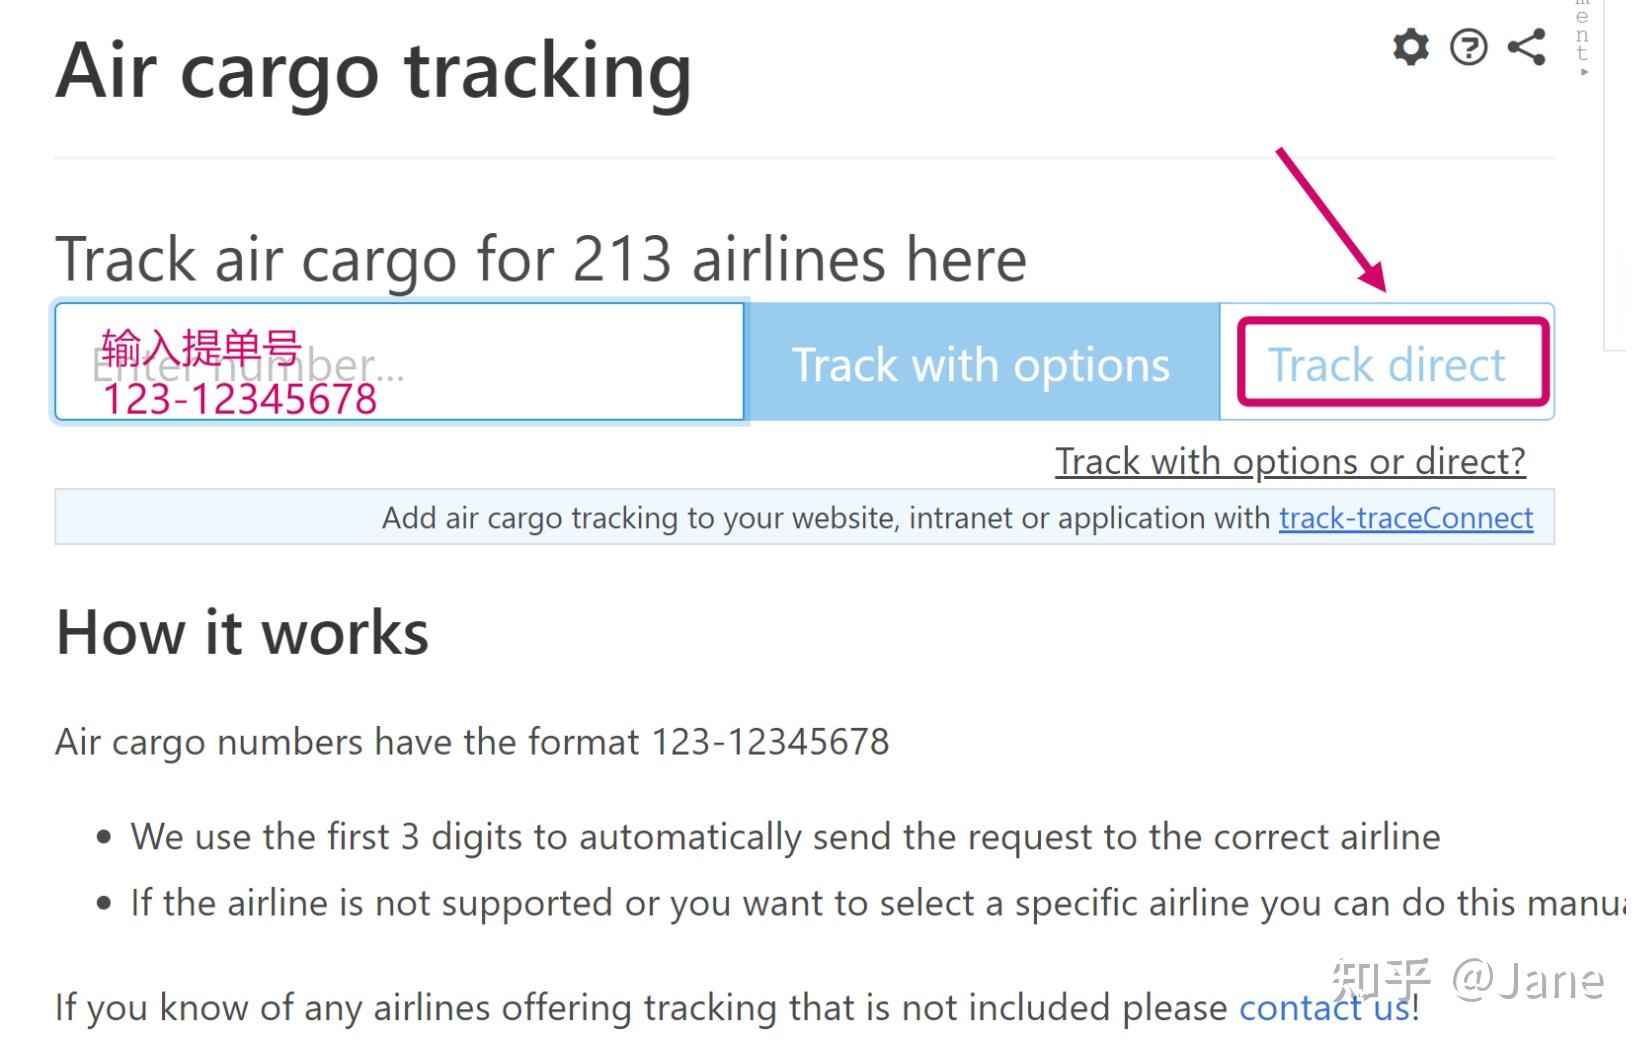
Task: Click the pink arrow annotation
Action: [1331, 220]
